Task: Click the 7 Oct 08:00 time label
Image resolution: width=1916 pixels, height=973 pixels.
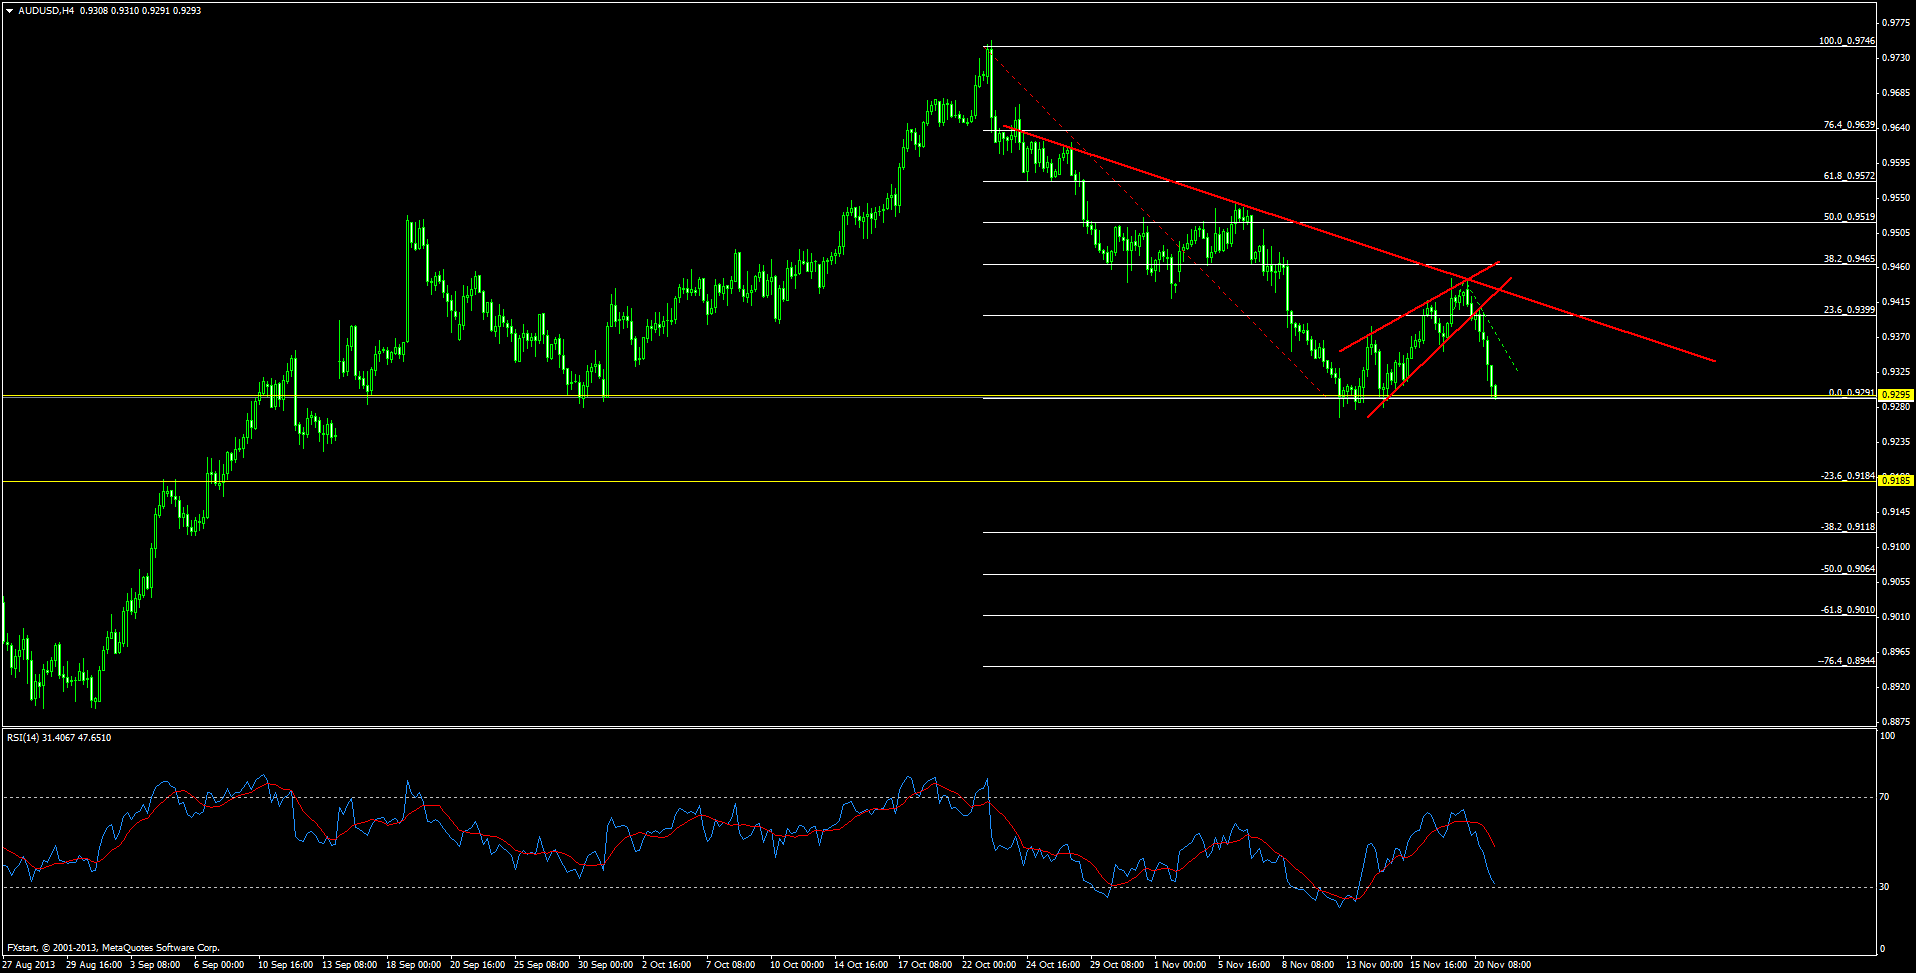Action: (731, 965)
